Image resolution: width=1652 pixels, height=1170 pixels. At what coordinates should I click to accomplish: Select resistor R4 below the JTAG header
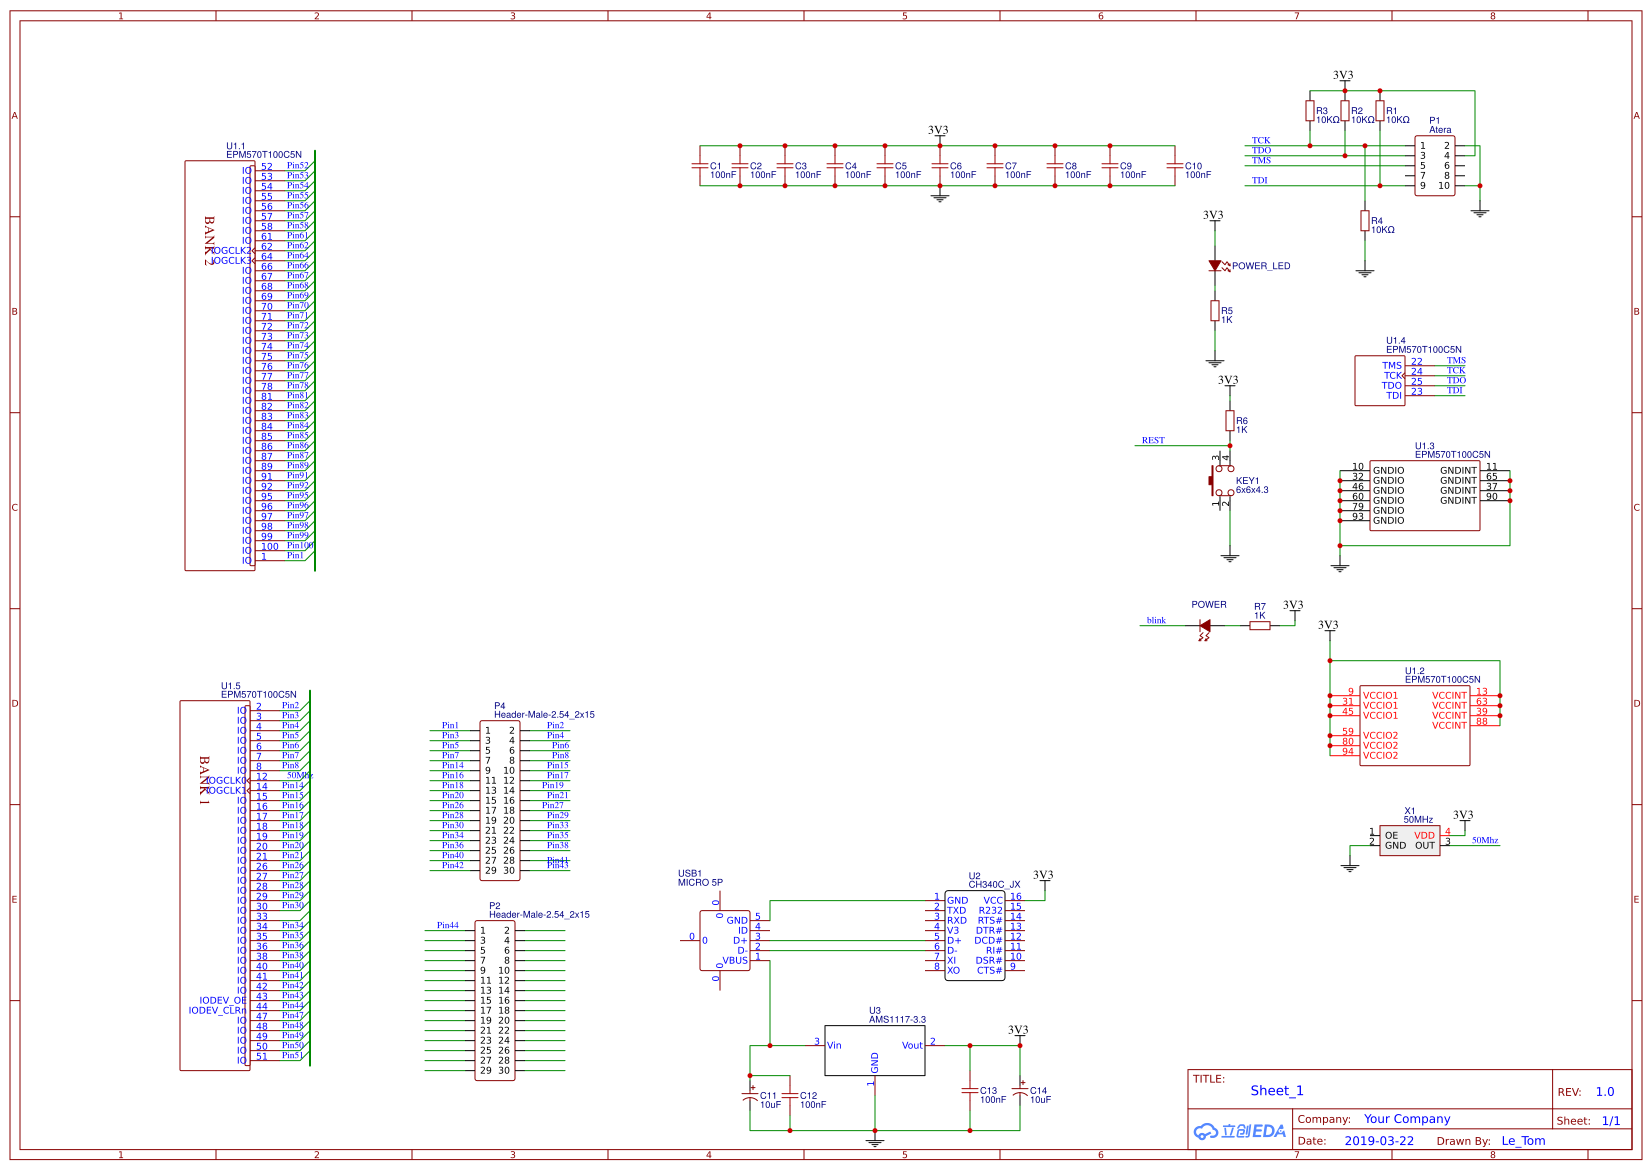click(1364, 221)
